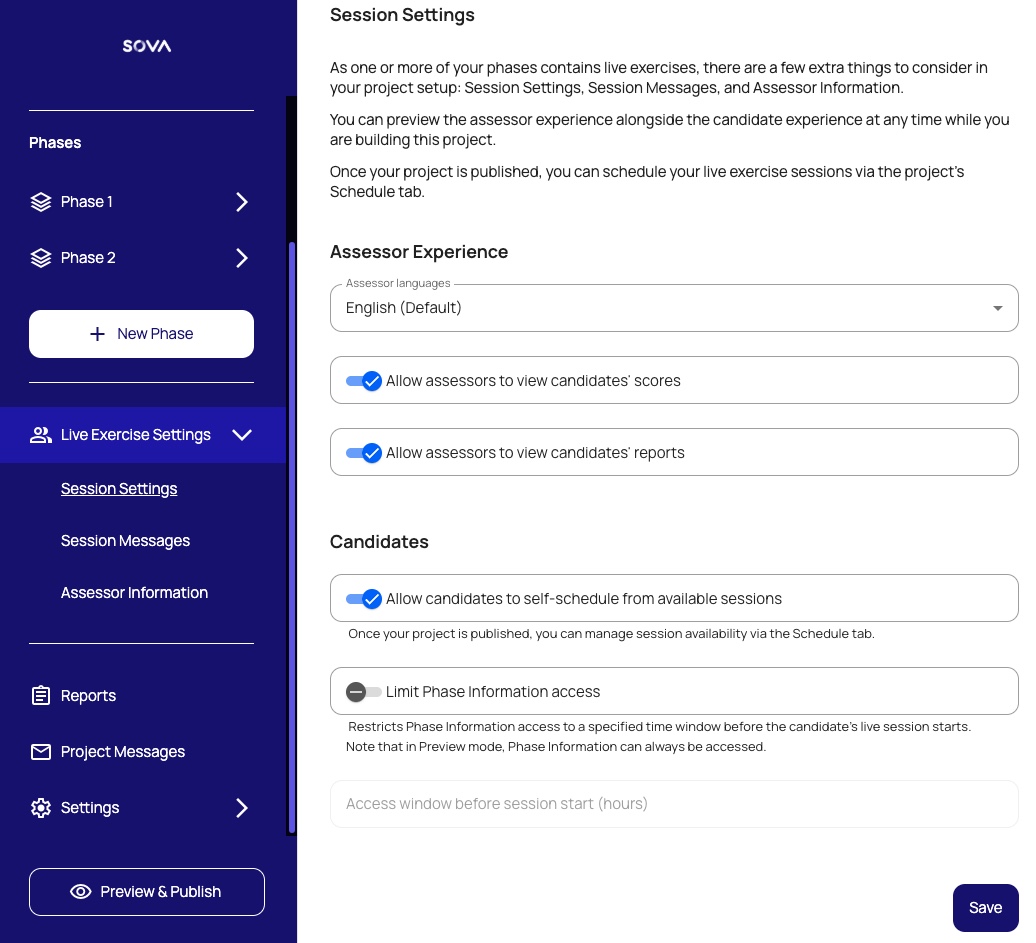Click the Settings gear icon
Viewport: 1036px width, 943px height.
[x=41, y=808]
